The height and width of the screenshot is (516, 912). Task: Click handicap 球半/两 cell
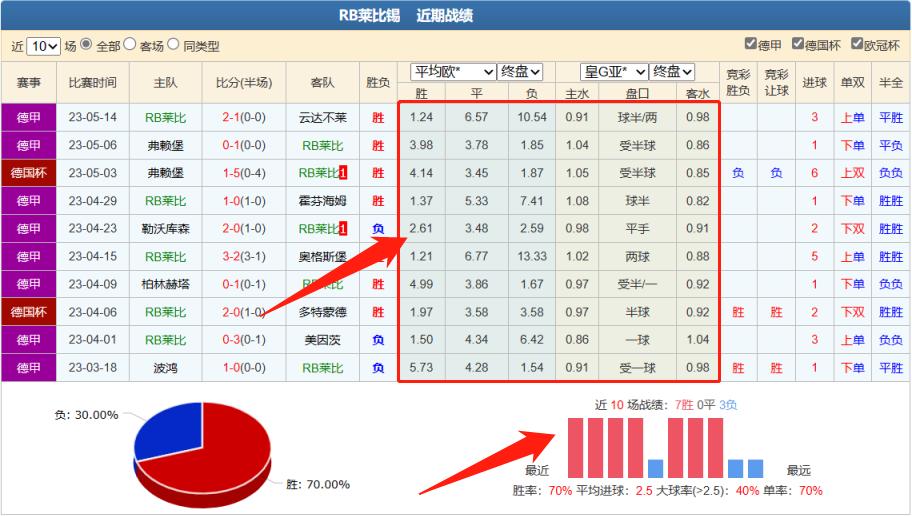tap(637, 118)
